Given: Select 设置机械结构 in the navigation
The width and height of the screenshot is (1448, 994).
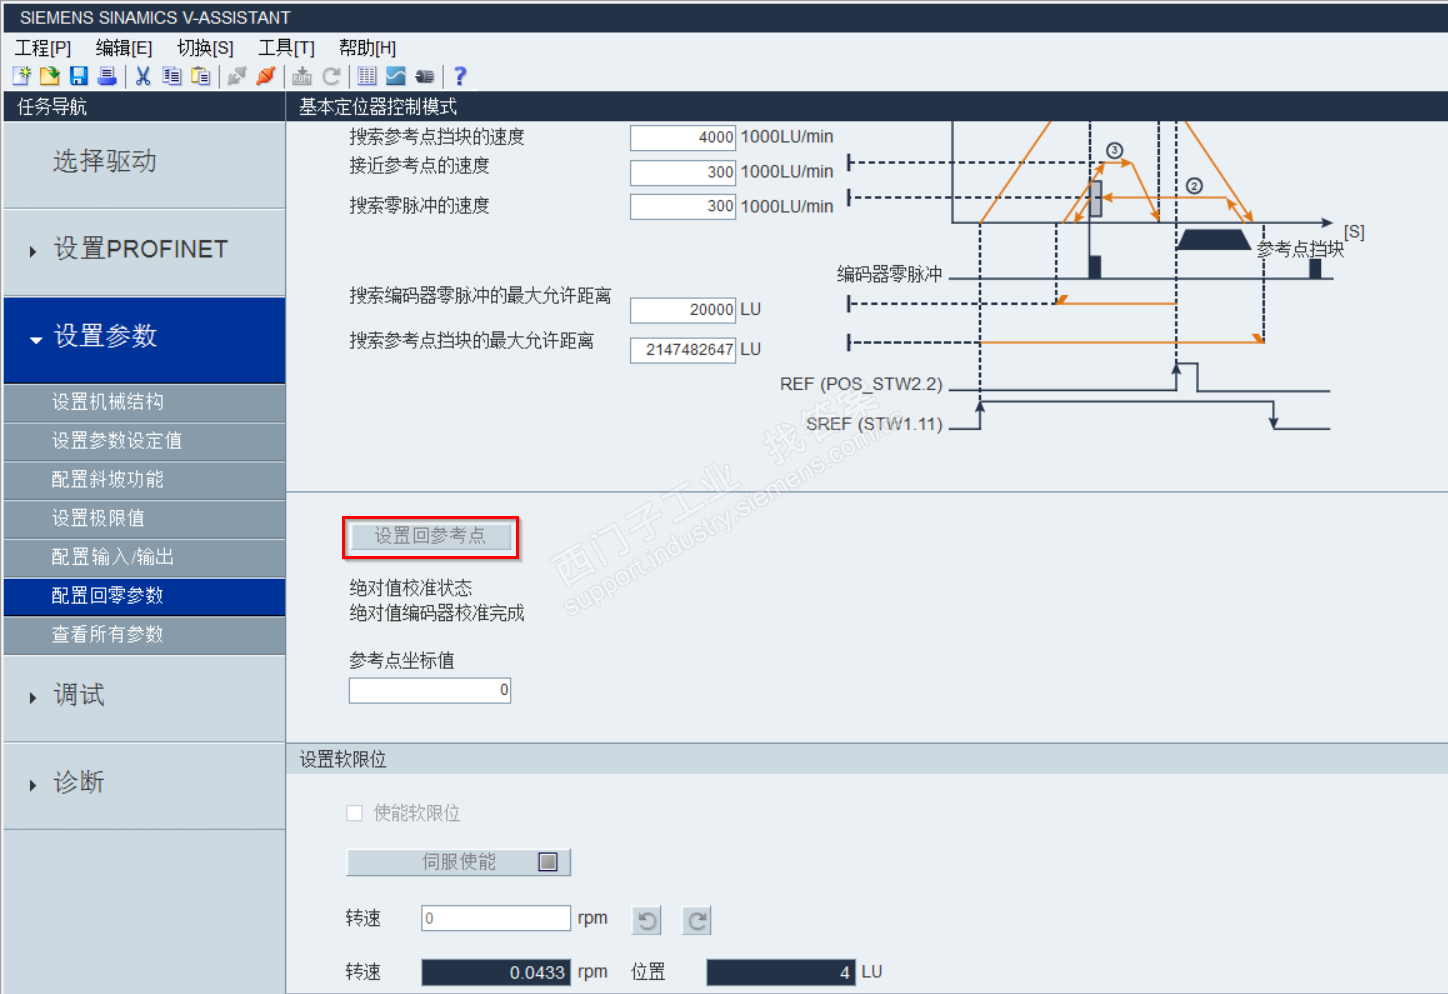Looking at the screenshot, I should pos(144,402).
